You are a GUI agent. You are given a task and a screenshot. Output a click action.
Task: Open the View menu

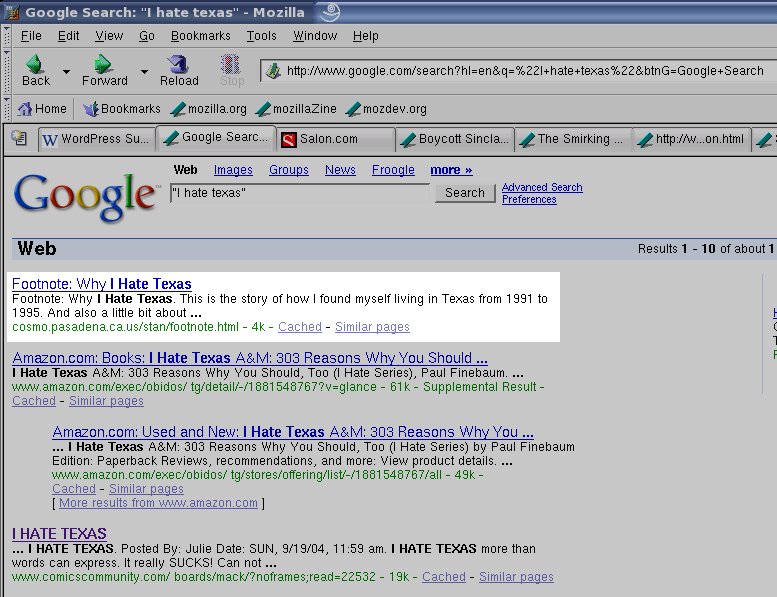109,36
